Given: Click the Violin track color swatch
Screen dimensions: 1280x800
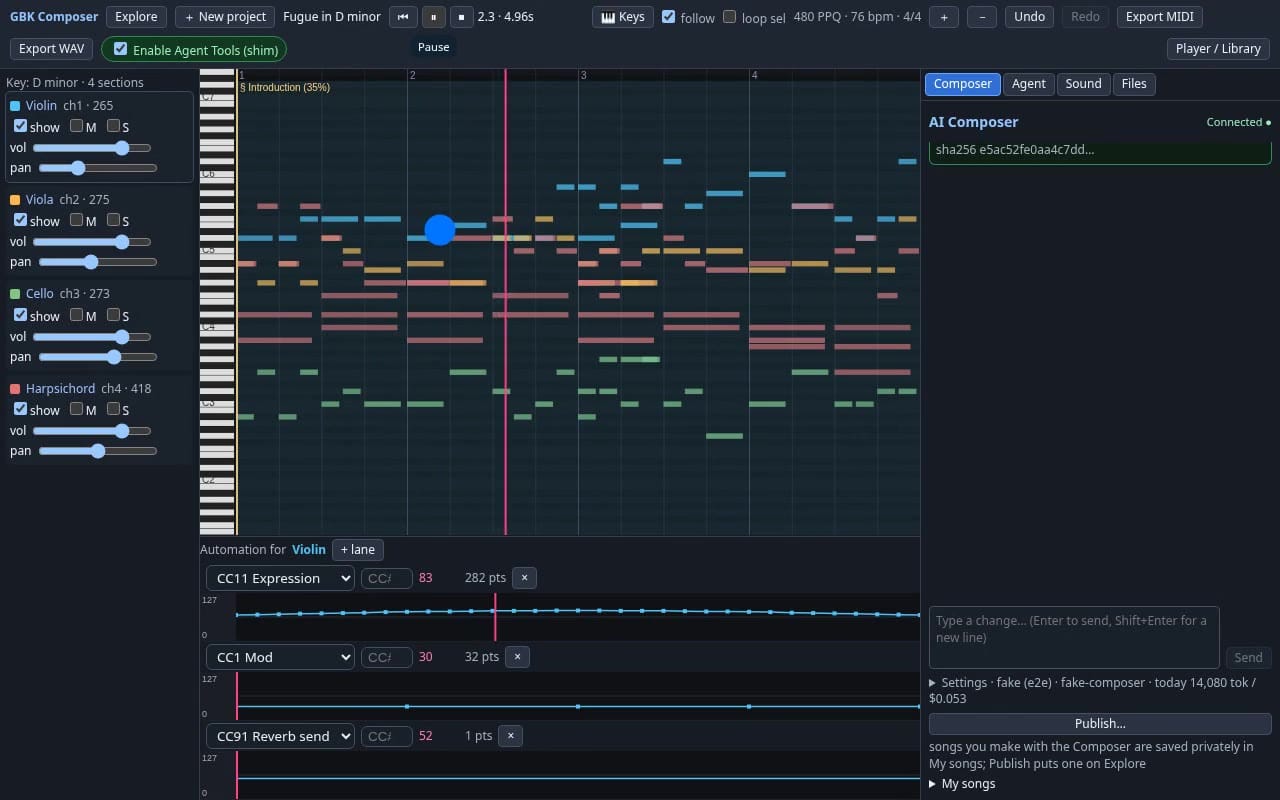Looking at the screenshot, I should point(15,106).
